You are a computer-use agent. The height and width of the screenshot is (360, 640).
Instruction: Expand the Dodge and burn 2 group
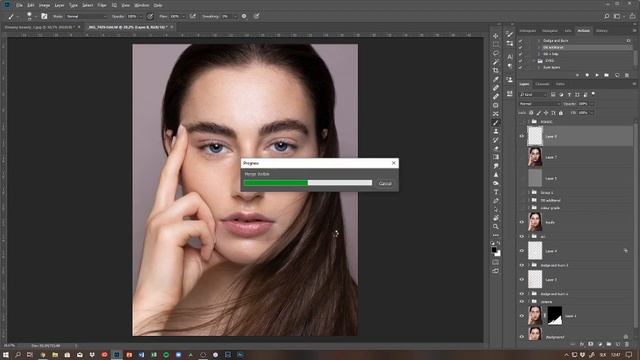(x=529, y=265)
